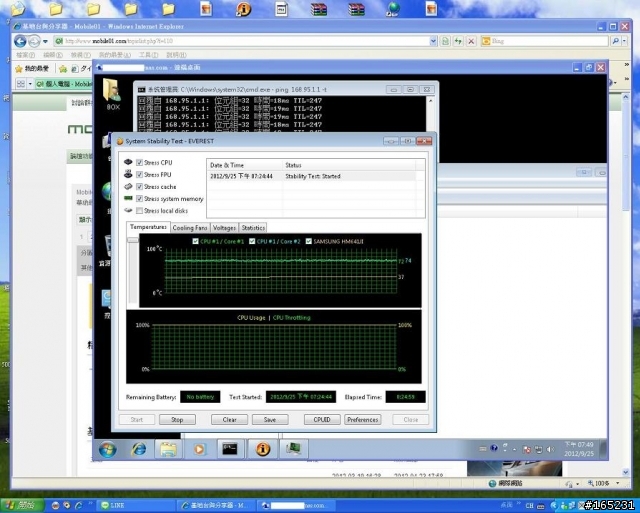Open the first IE menu bar item
This screenshot has height=513, width=640.
(x=25, y=55)
